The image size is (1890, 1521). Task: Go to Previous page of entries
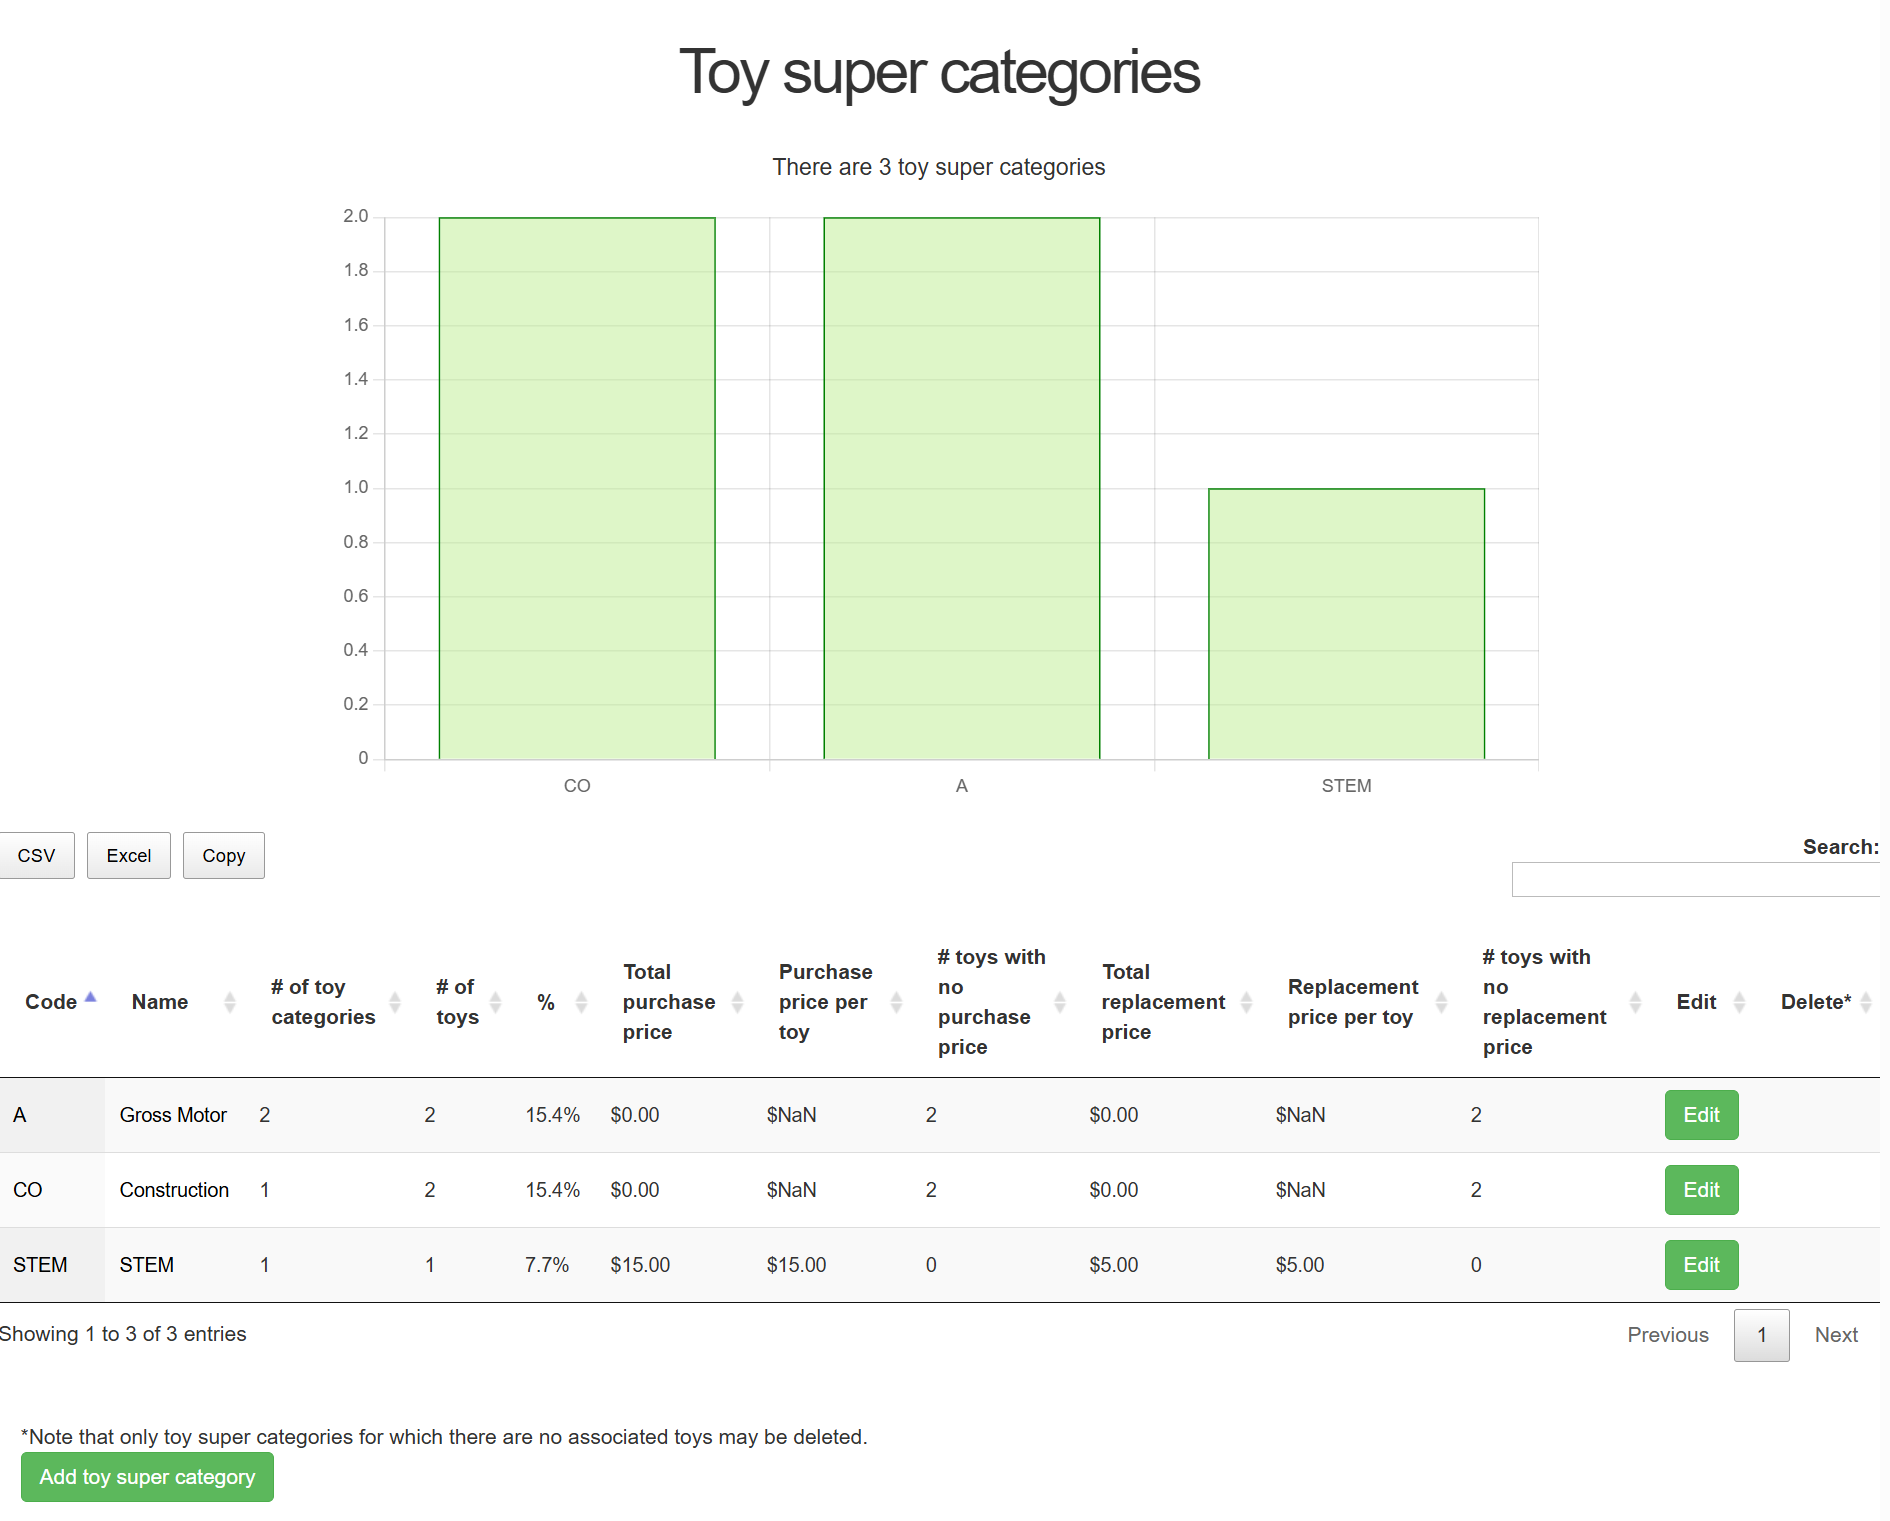tap(1667, 1335)
